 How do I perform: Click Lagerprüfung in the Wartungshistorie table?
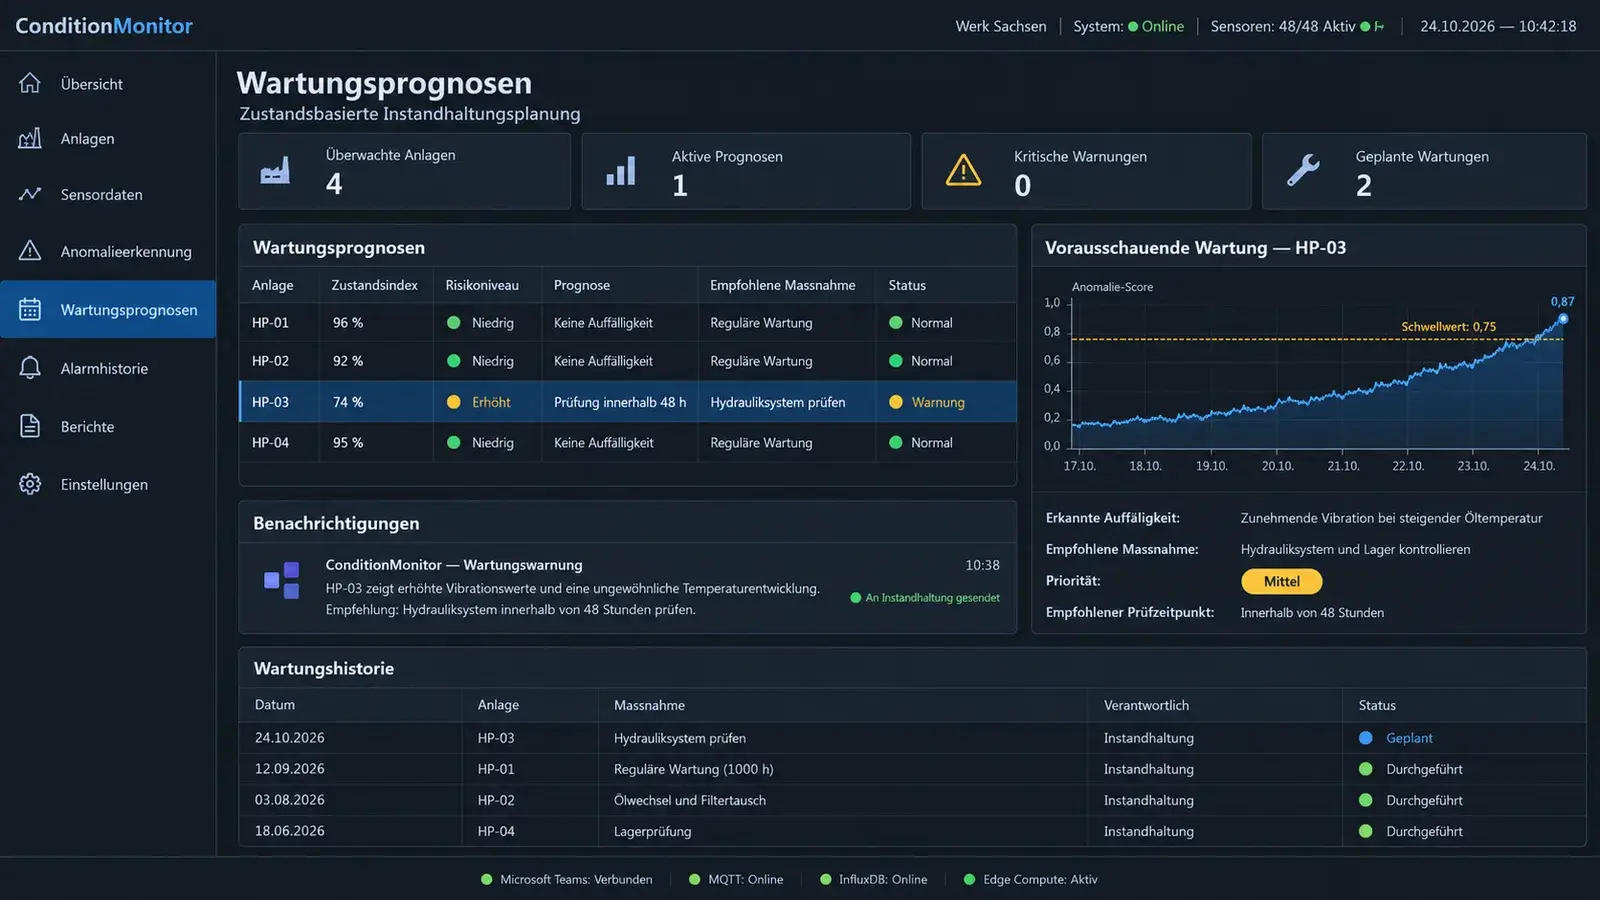tap(653, 831)
